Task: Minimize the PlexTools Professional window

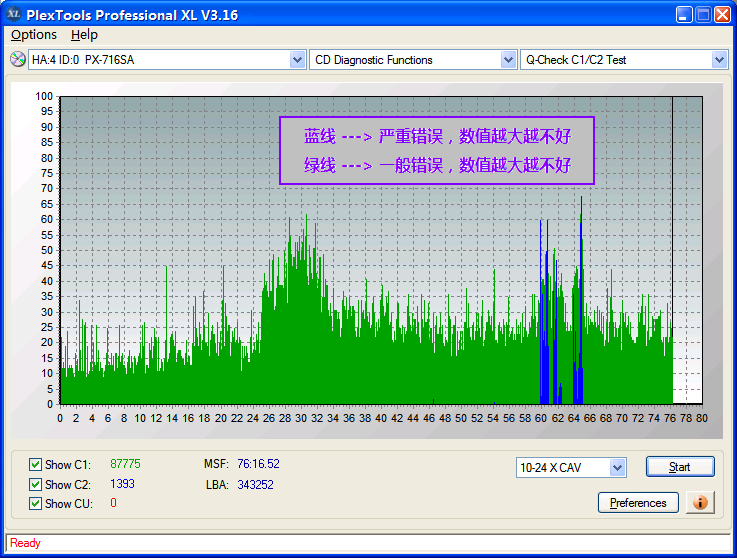Action: (683, 14)
